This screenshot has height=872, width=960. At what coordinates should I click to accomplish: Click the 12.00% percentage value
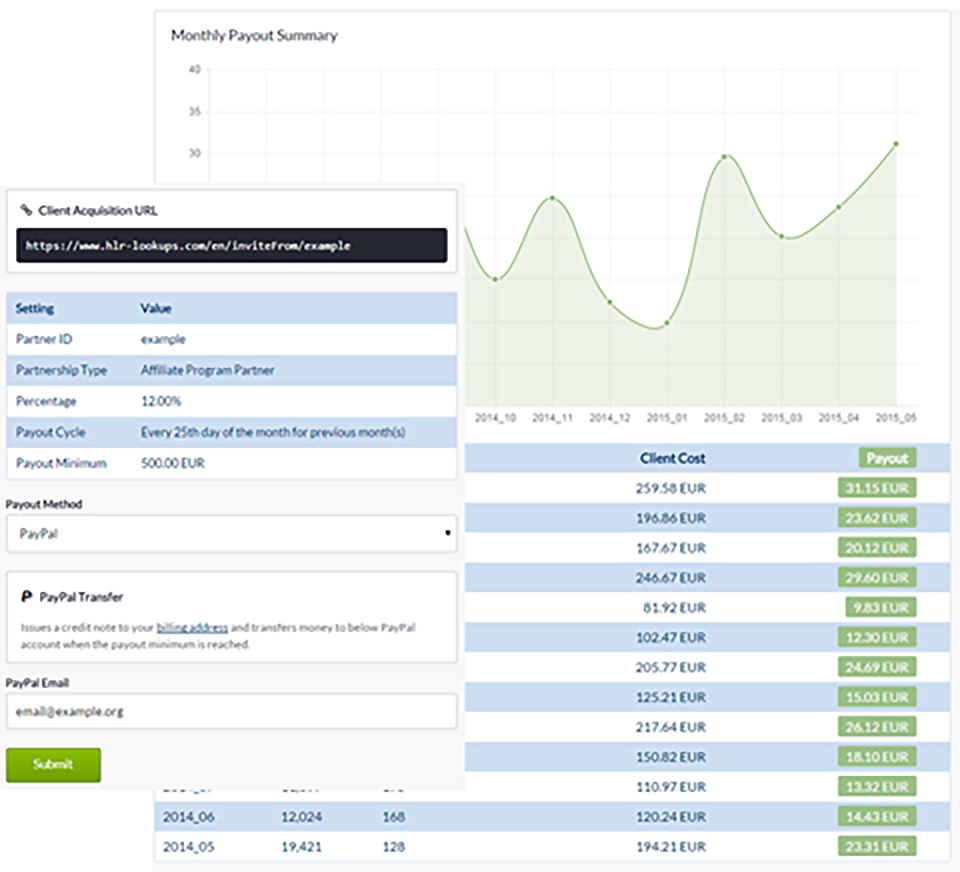[161, 401]
